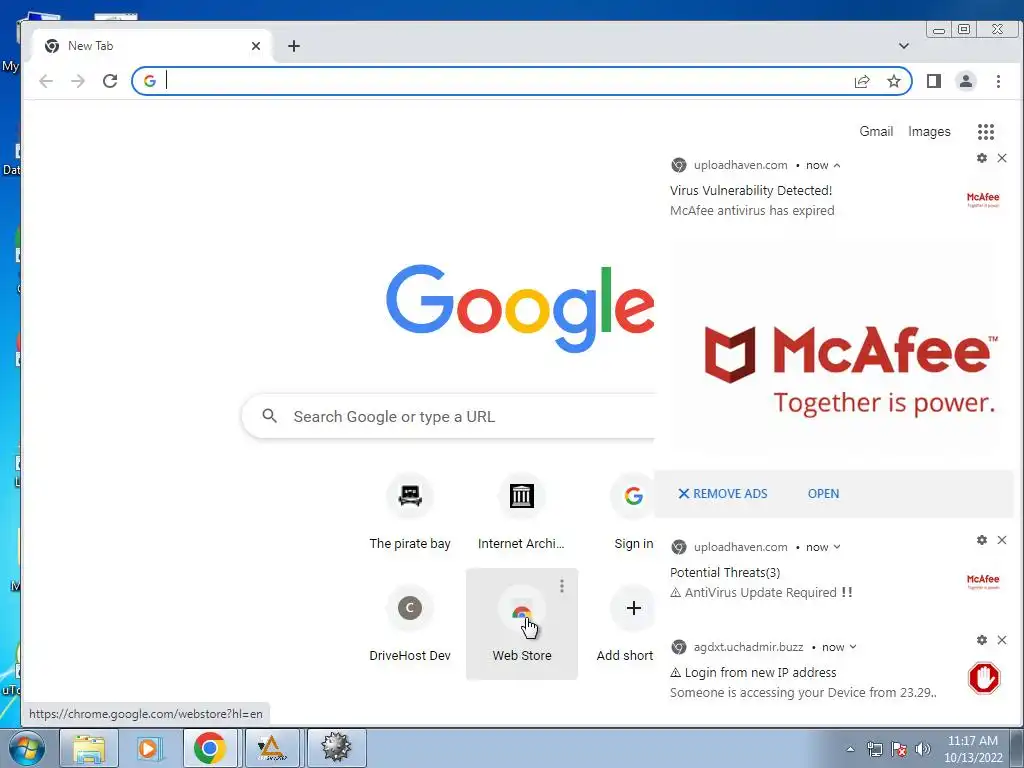Click the share page icon in address bar
The height and width of the screenshot is (768, 1024).
point(862,81)
